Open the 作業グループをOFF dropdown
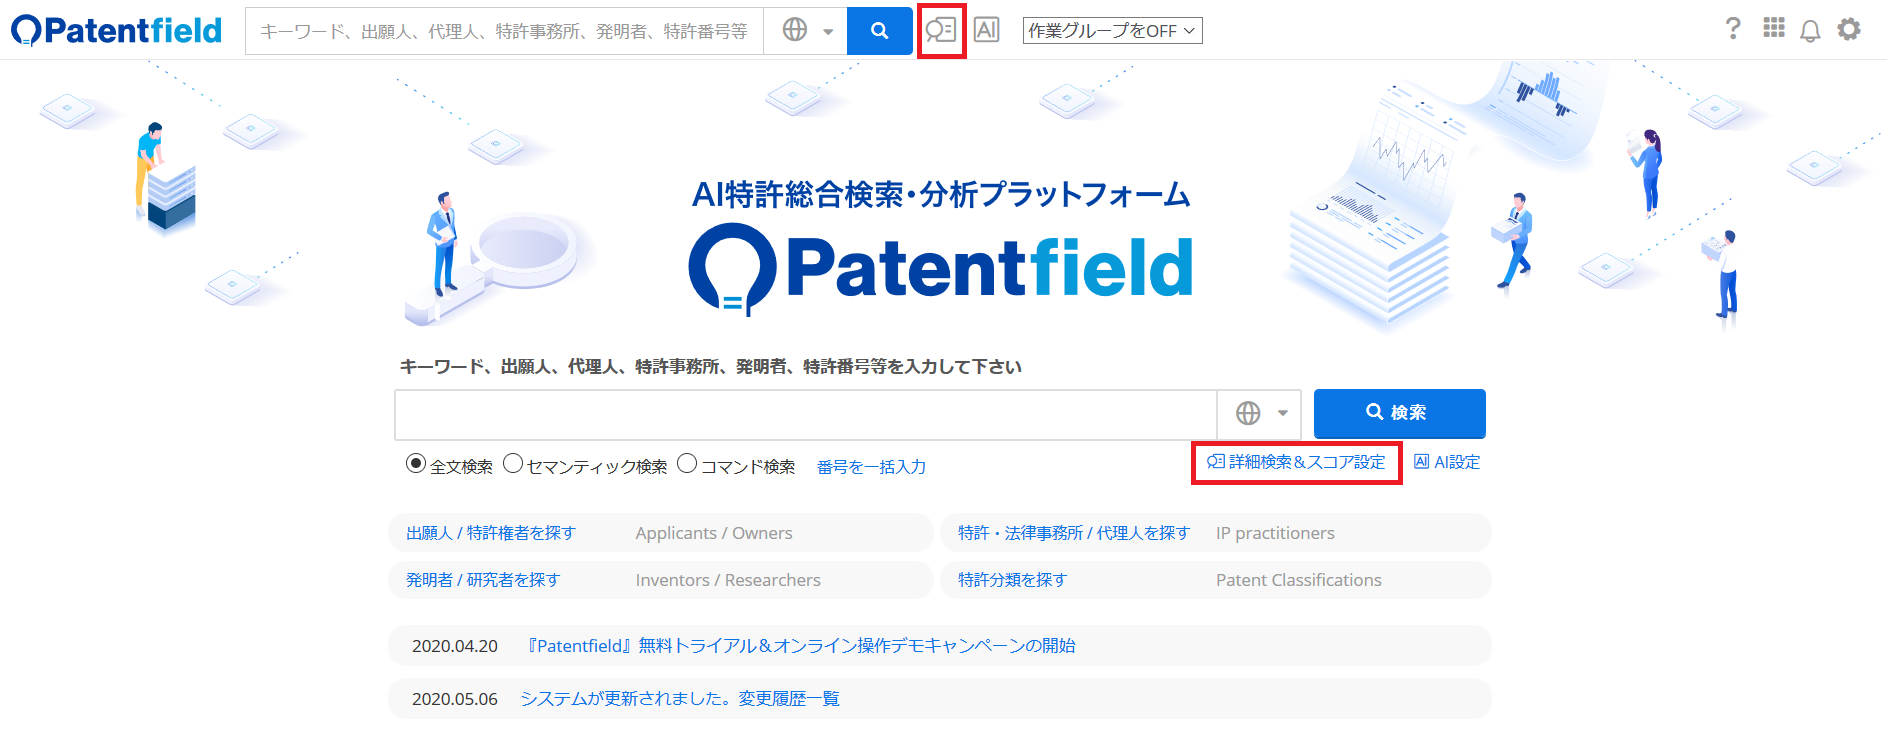1888x738 pixels. pyautogui.click(x=1113, y=31)
